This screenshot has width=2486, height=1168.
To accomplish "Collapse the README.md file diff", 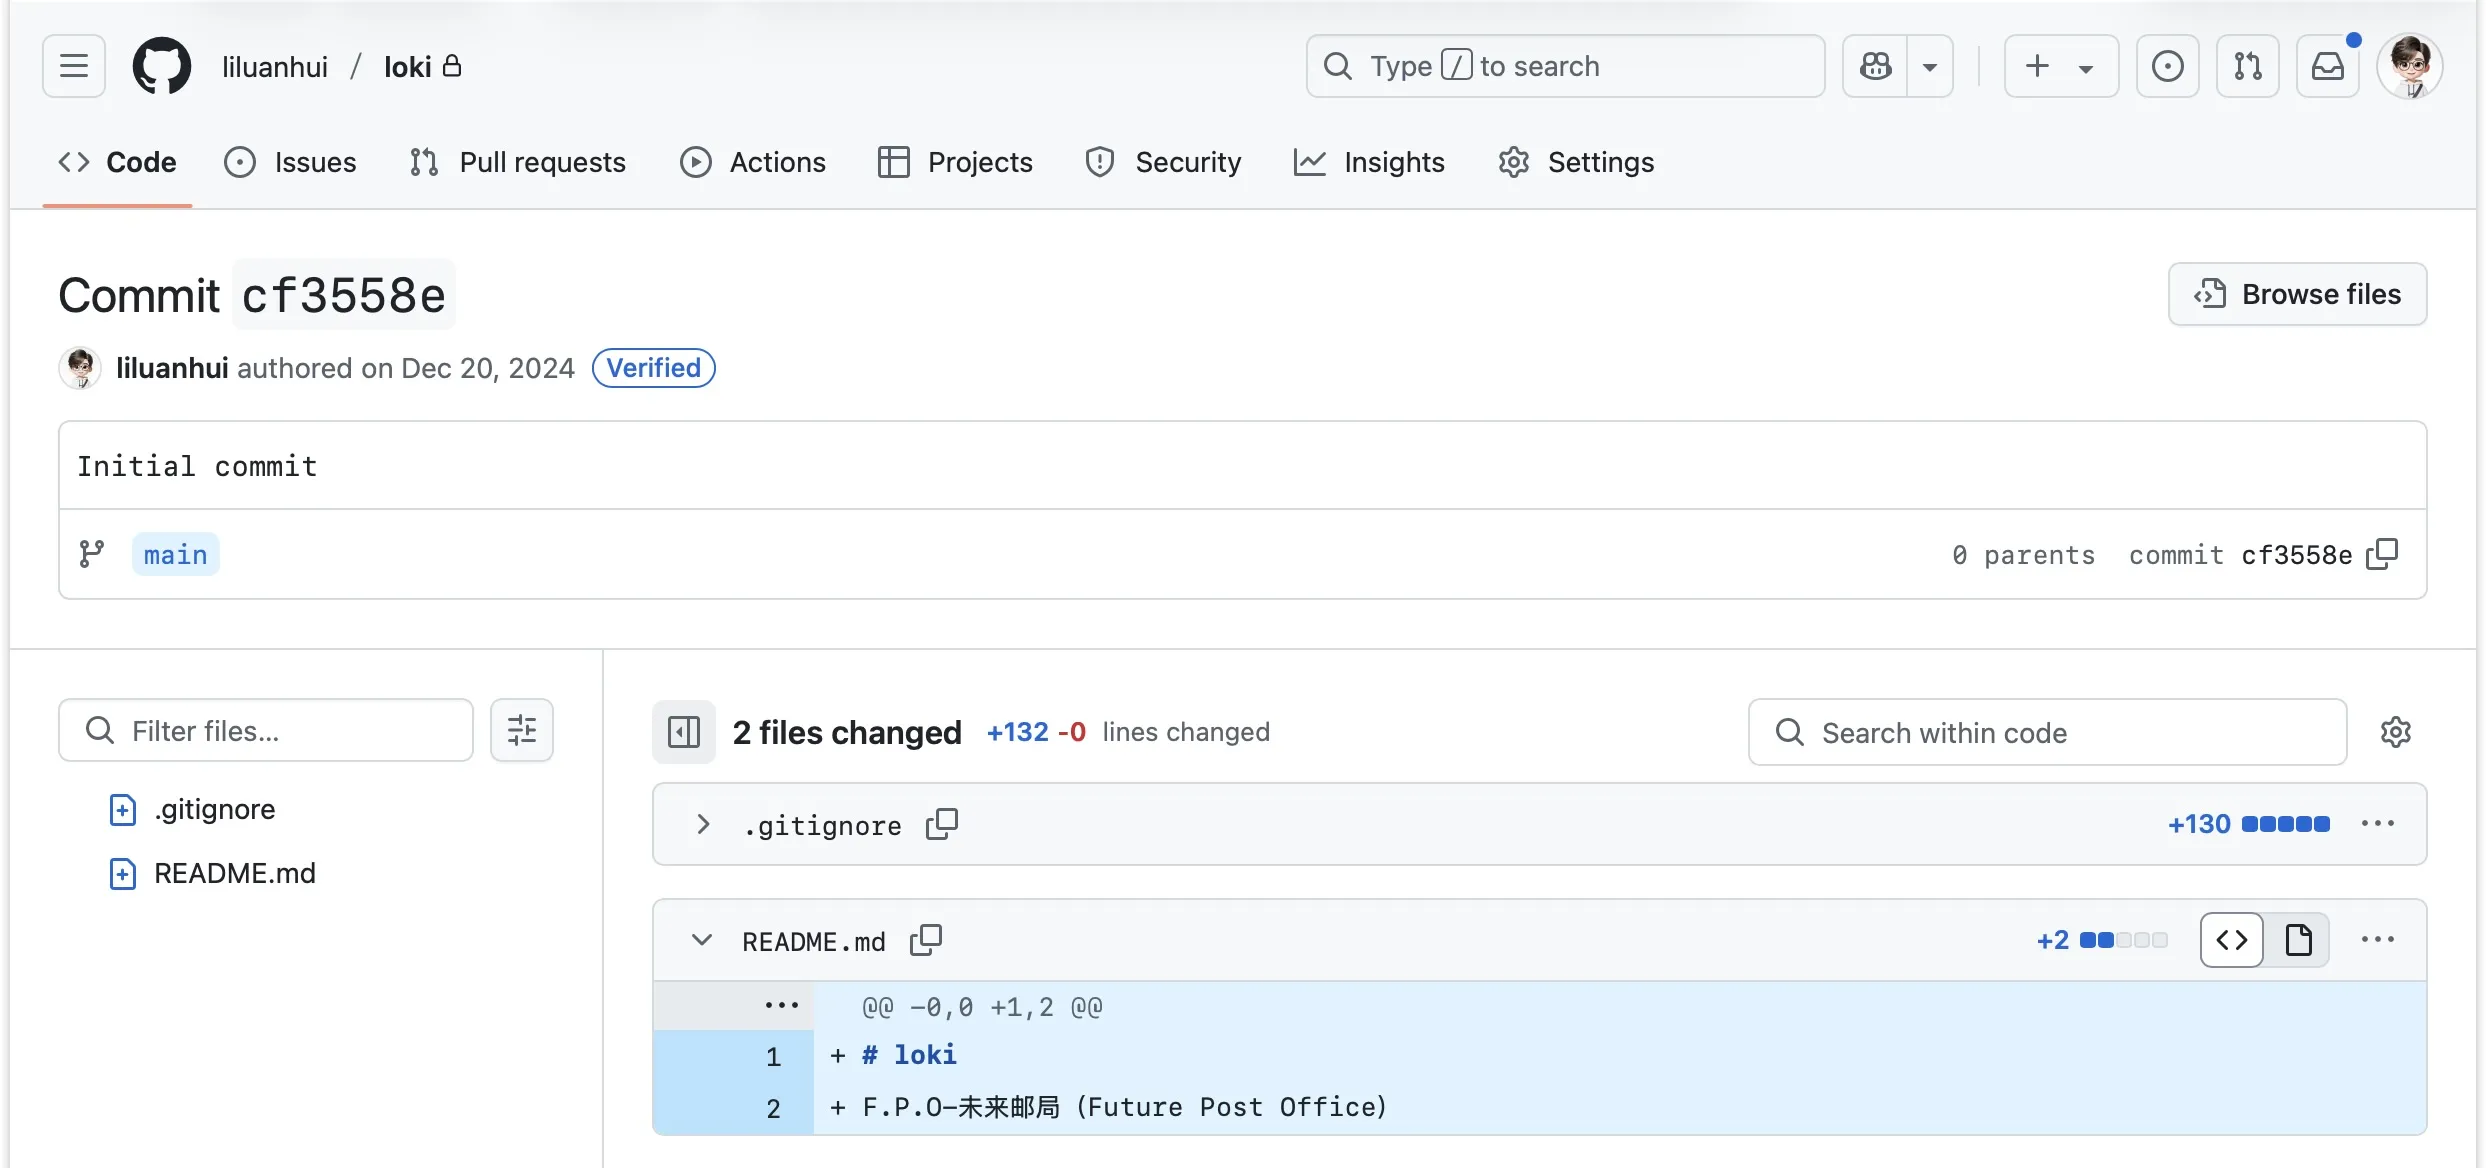I will [x=702, y=940].
